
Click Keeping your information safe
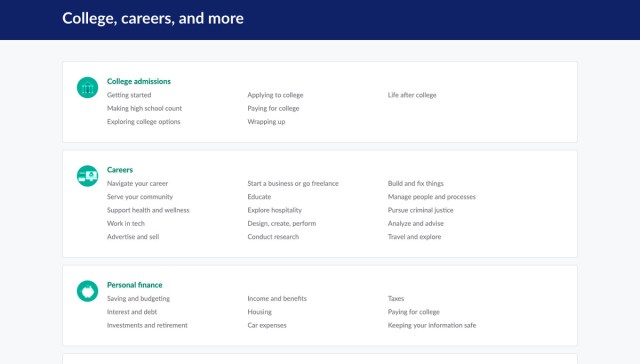tap(432, 325)
